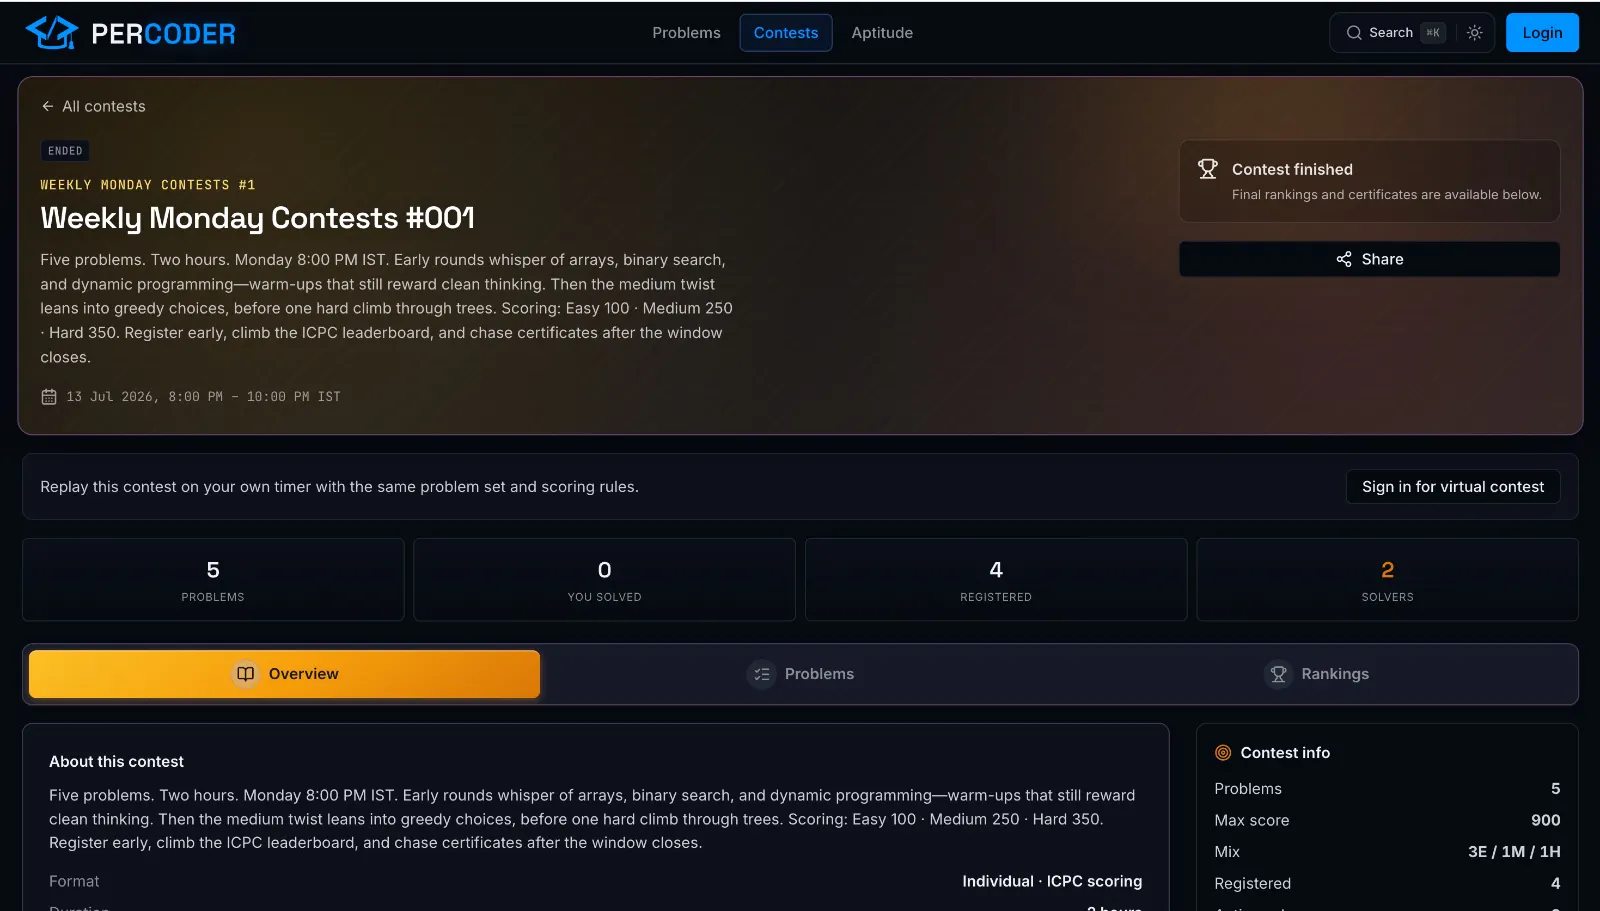
Task: Click the Share button
Action: click(1369, 259)
